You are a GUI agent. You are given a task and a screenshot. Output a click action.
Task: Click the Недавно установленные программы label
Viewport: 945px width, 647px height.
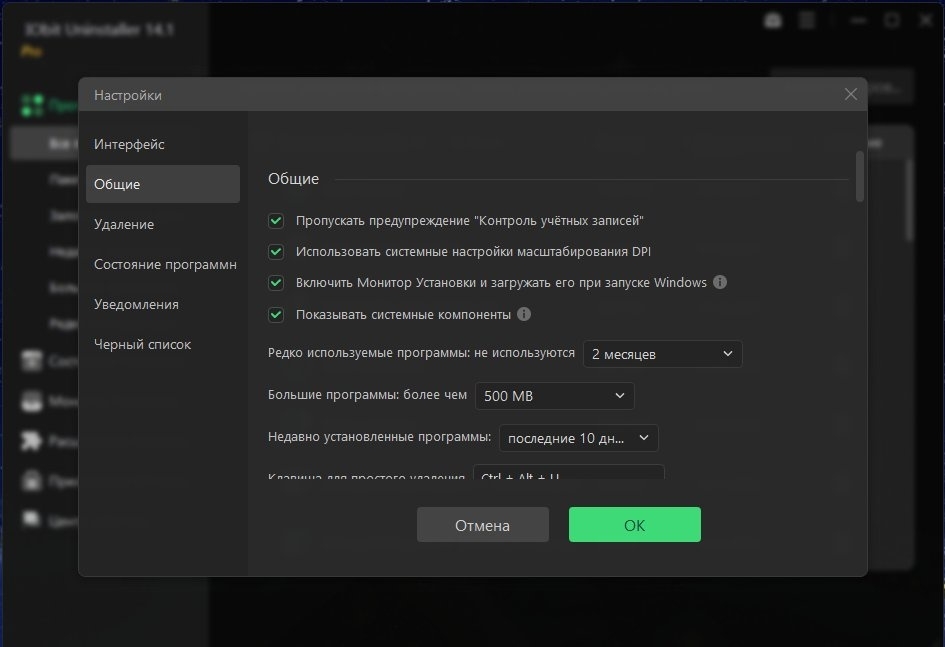pyautogui.click(x=379, y=437)
